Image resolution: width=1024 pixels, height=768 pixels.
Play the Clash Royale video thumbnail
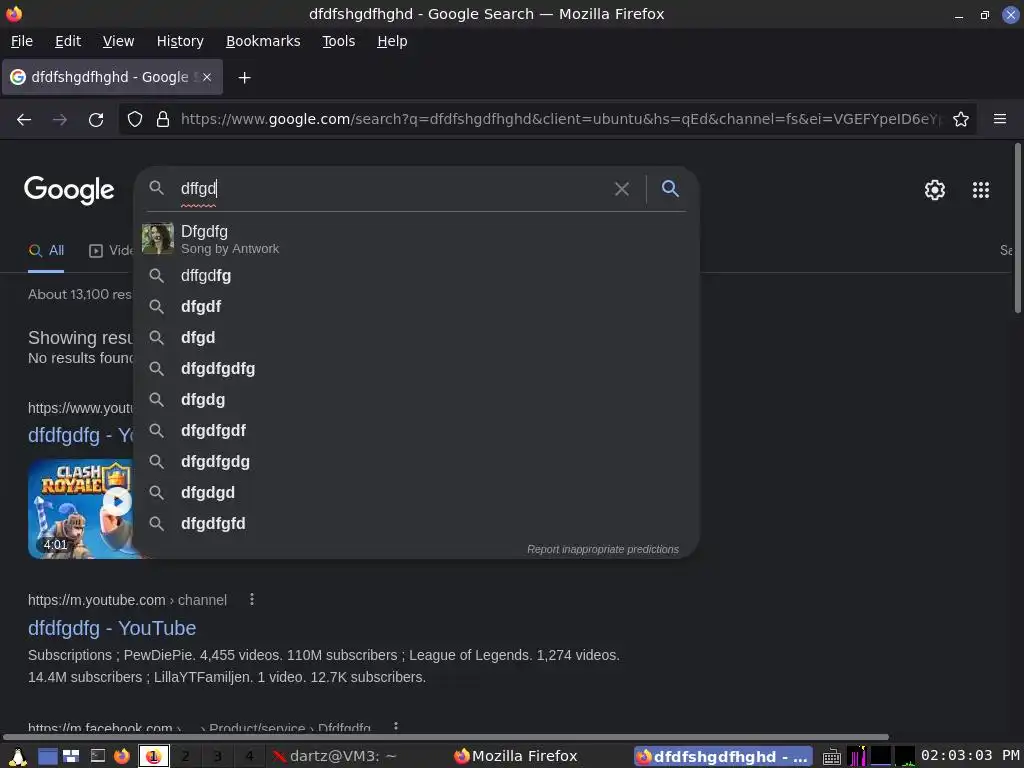pyautogui.click(x=80, y=509)
